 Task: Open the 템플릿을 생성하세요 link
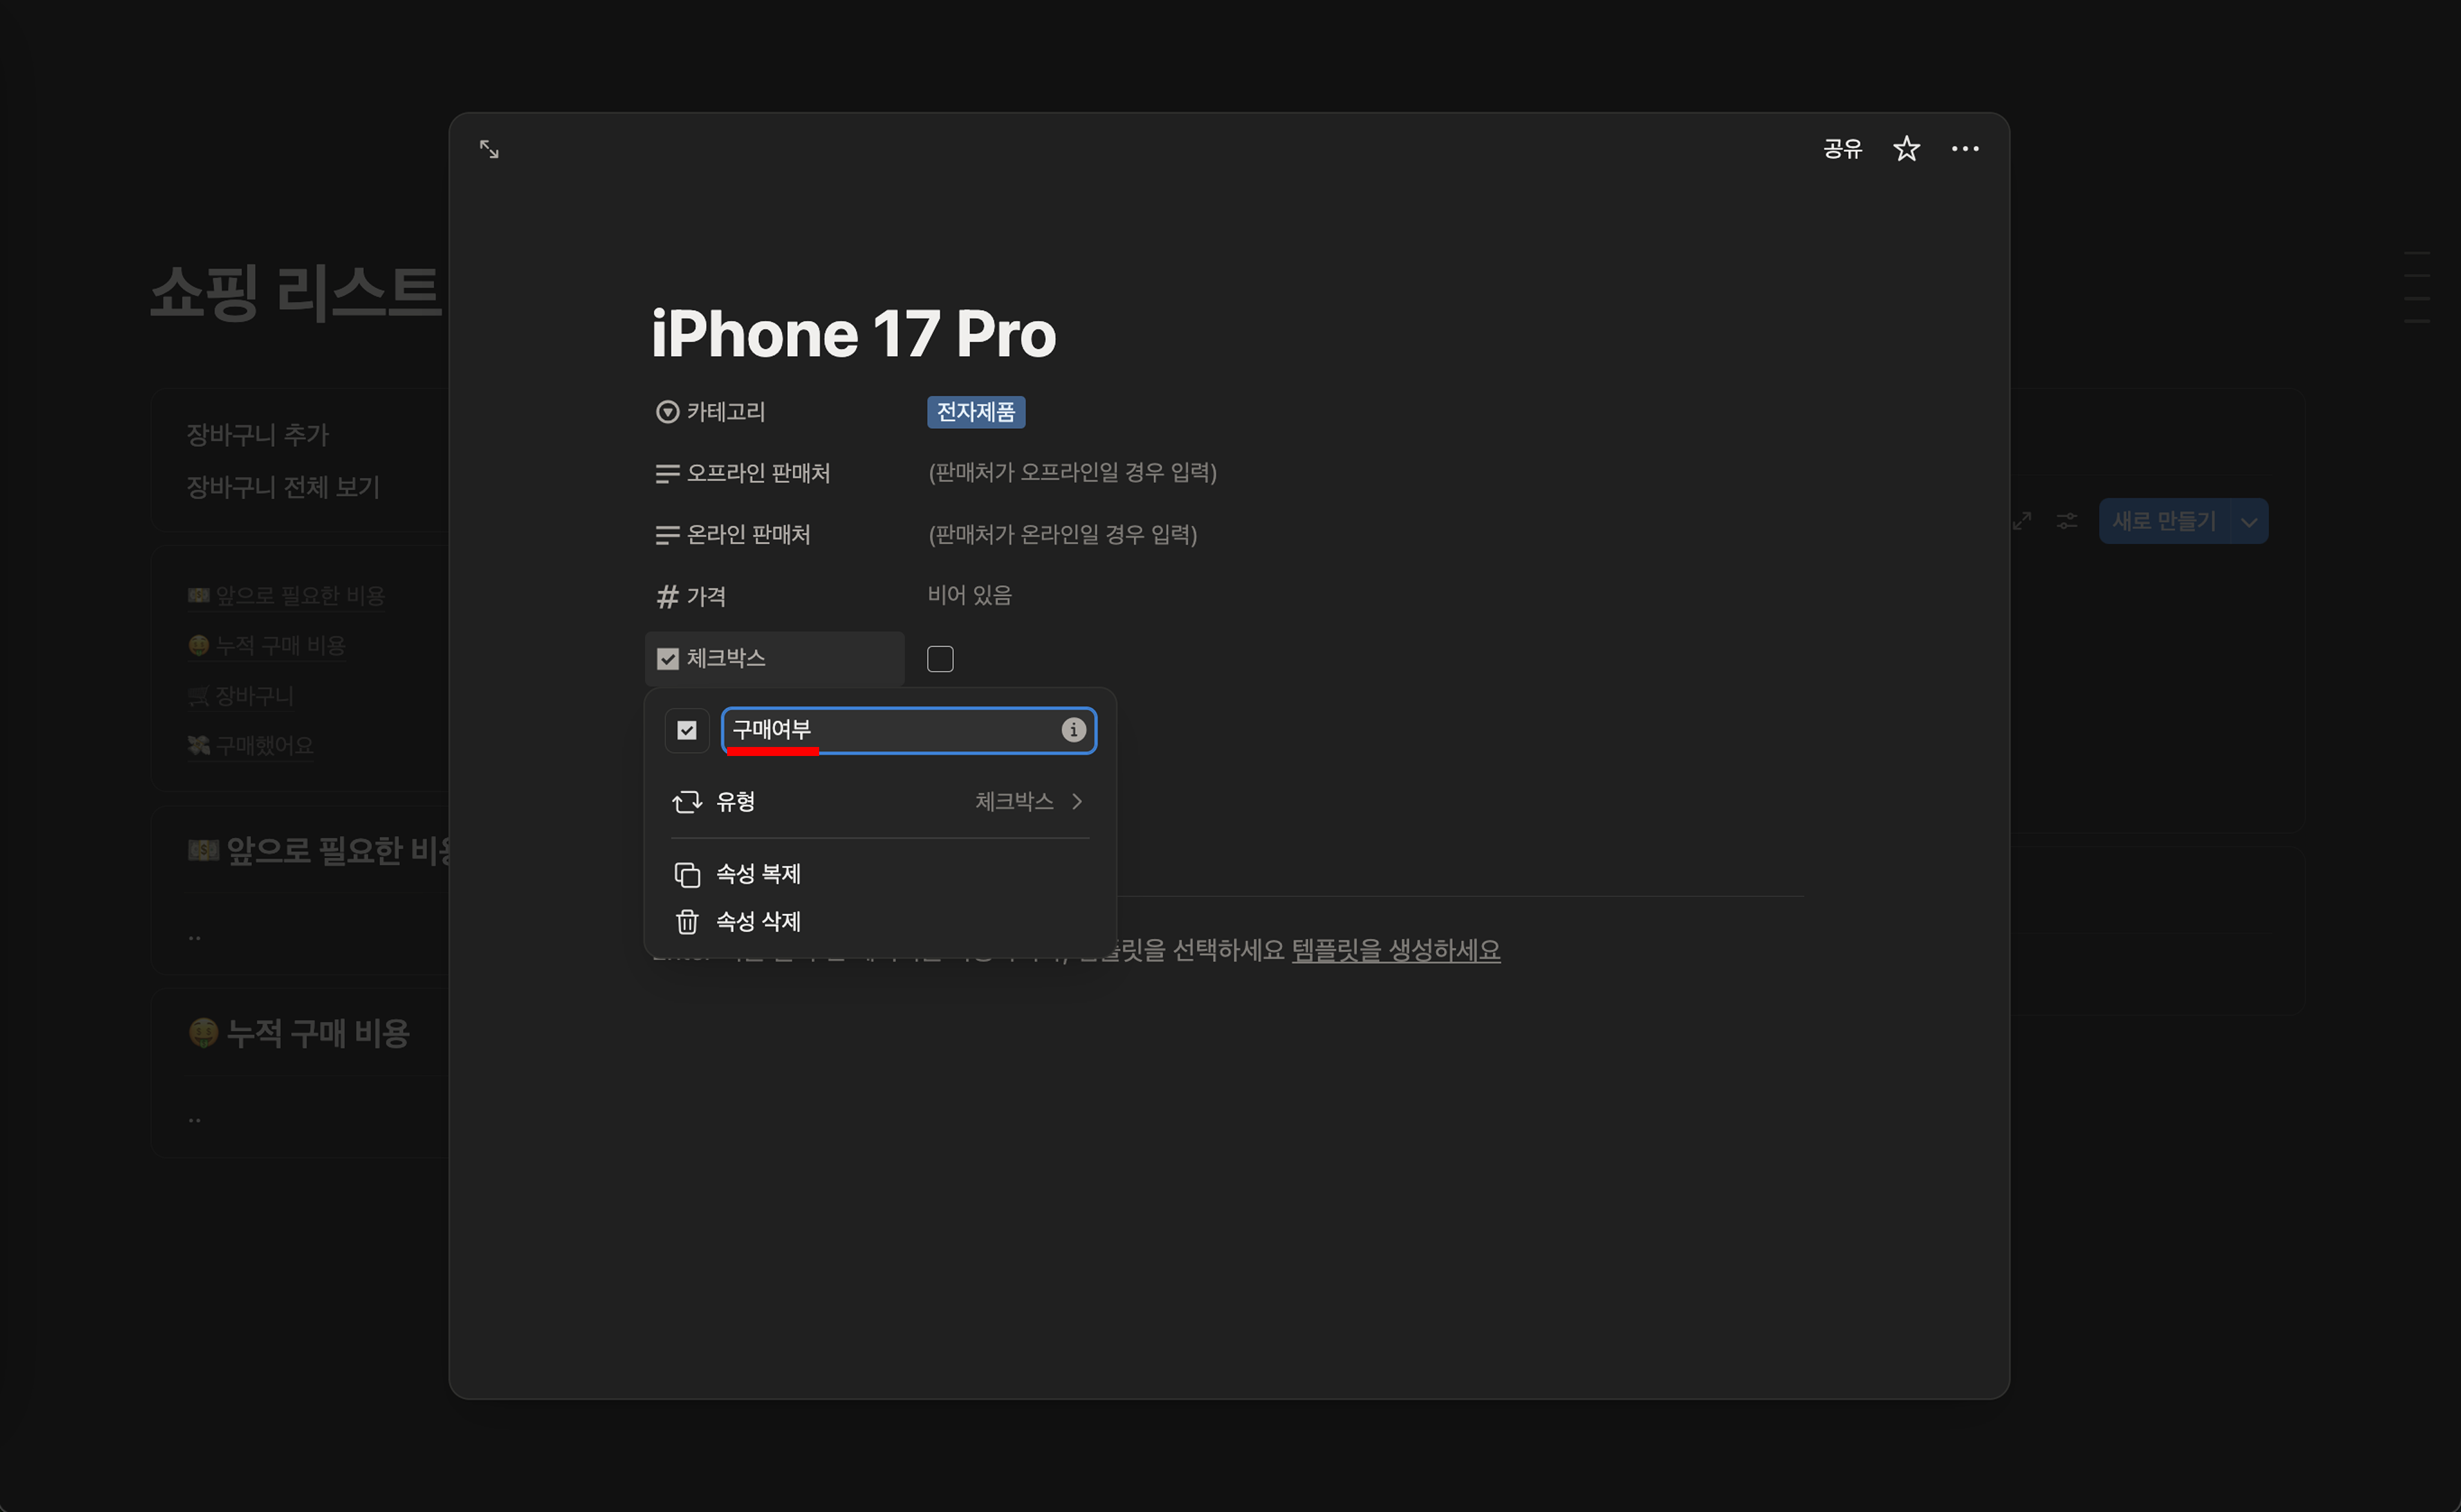(1395, 950)
